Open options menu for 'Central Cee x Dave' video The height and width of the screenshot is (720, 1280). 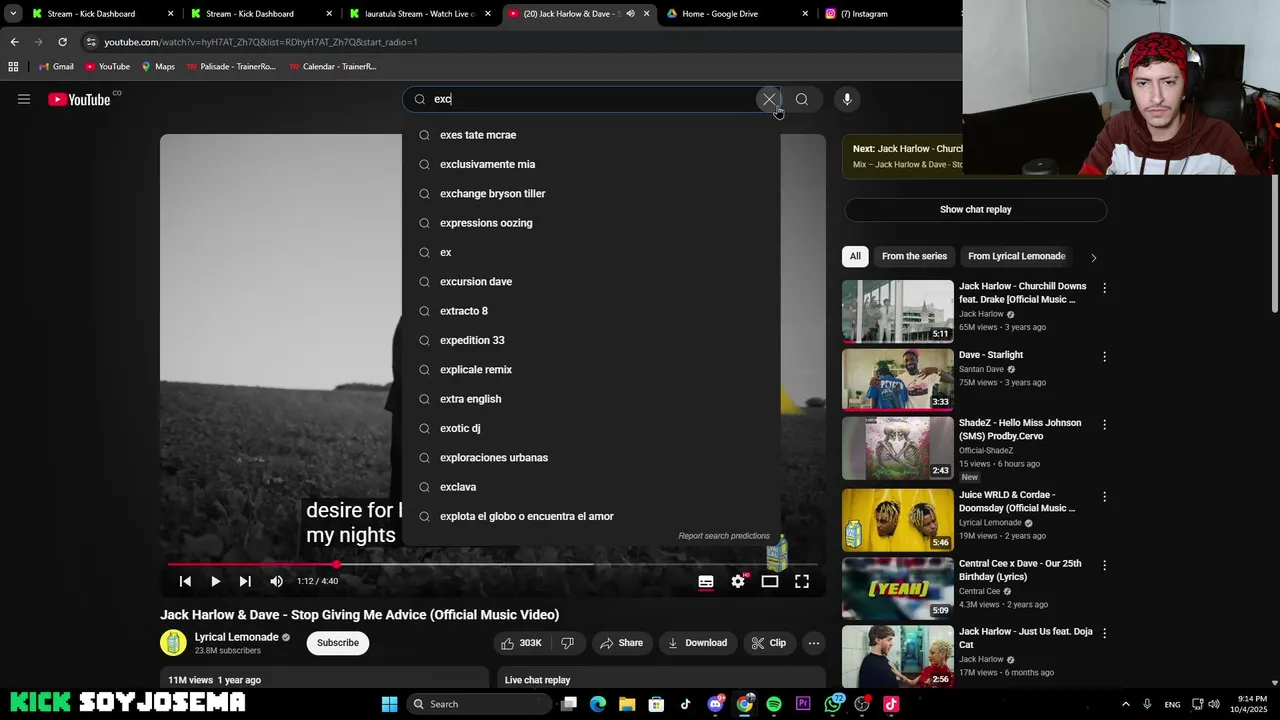(x=1104, y=565)
